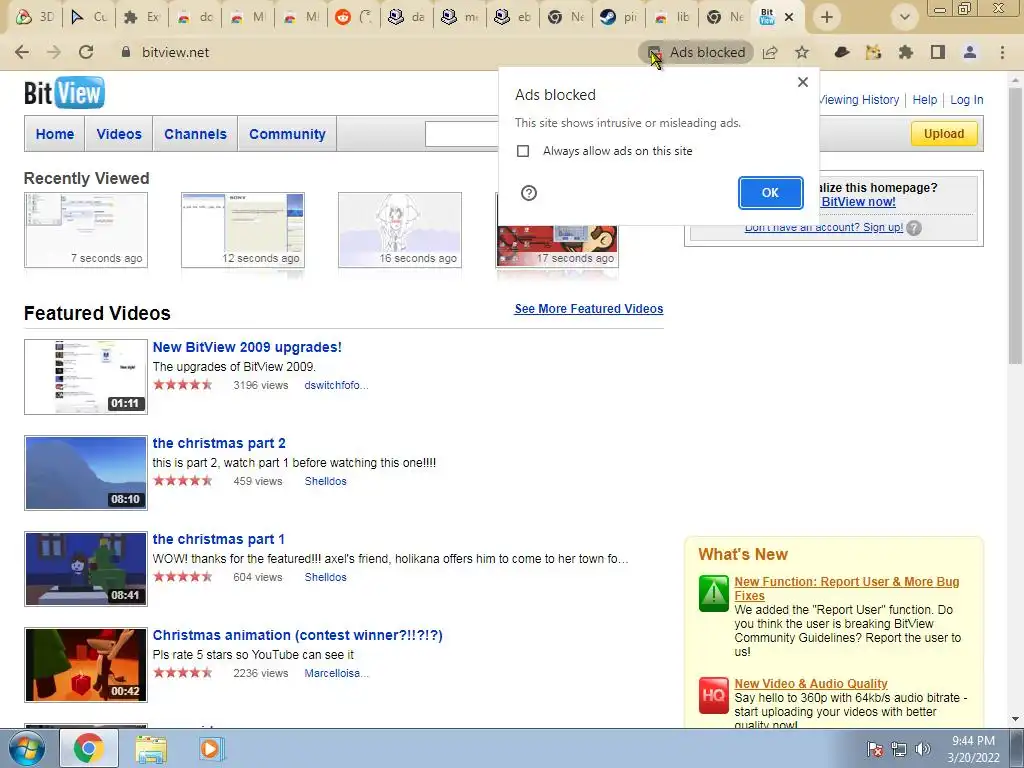Go back with the browser back arrow
Image resolution: width=1024 pixels, height=768 pixels.
click(x=22, y=52)
